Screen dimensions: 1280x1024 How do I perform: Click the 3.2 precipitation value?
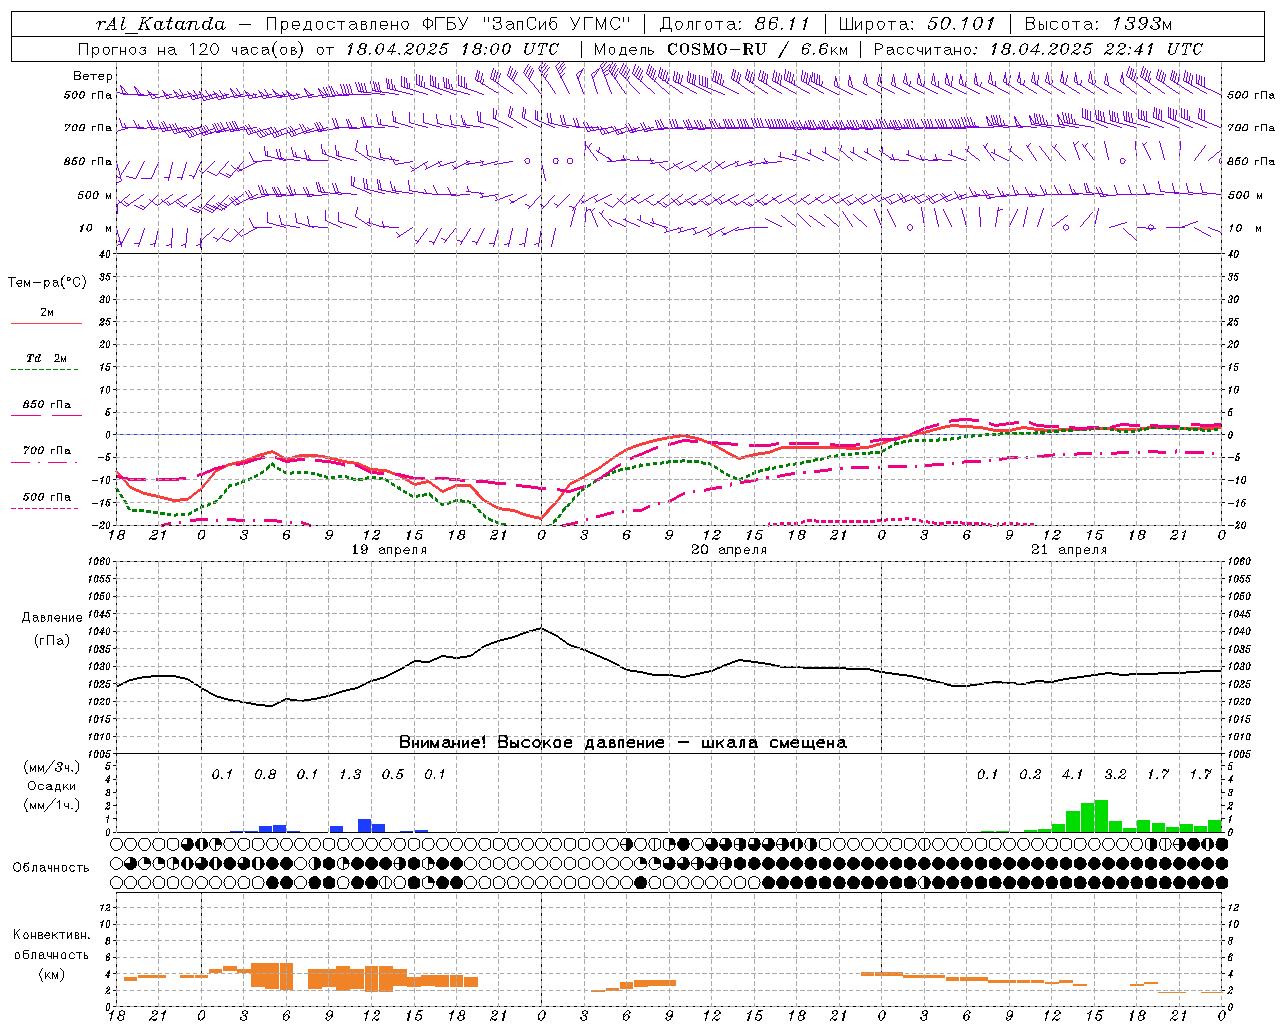[x=1115, y=774]
